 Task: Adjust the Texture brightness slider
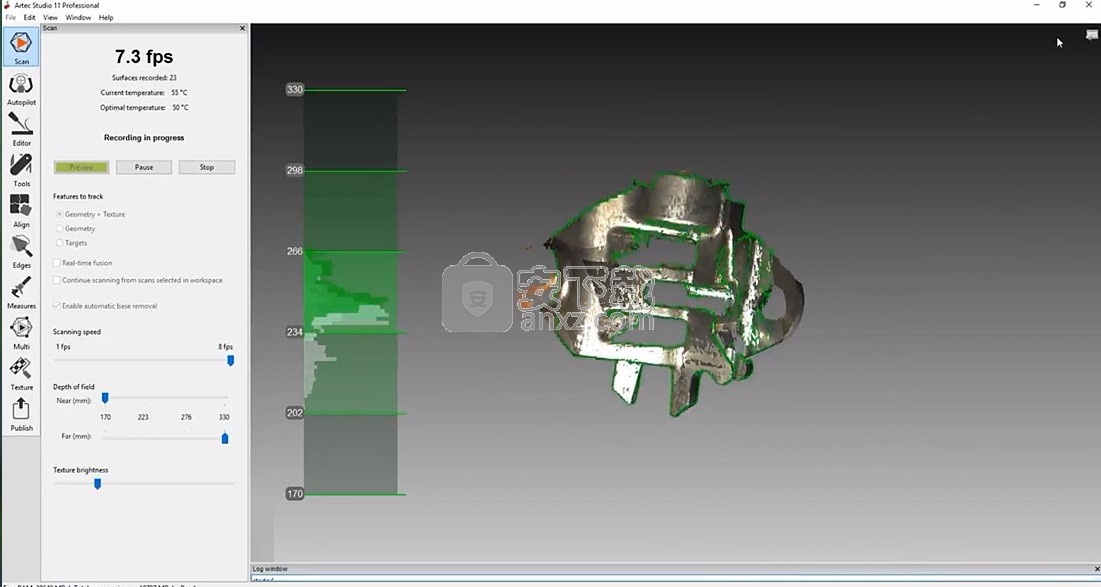tap(98, 483)
